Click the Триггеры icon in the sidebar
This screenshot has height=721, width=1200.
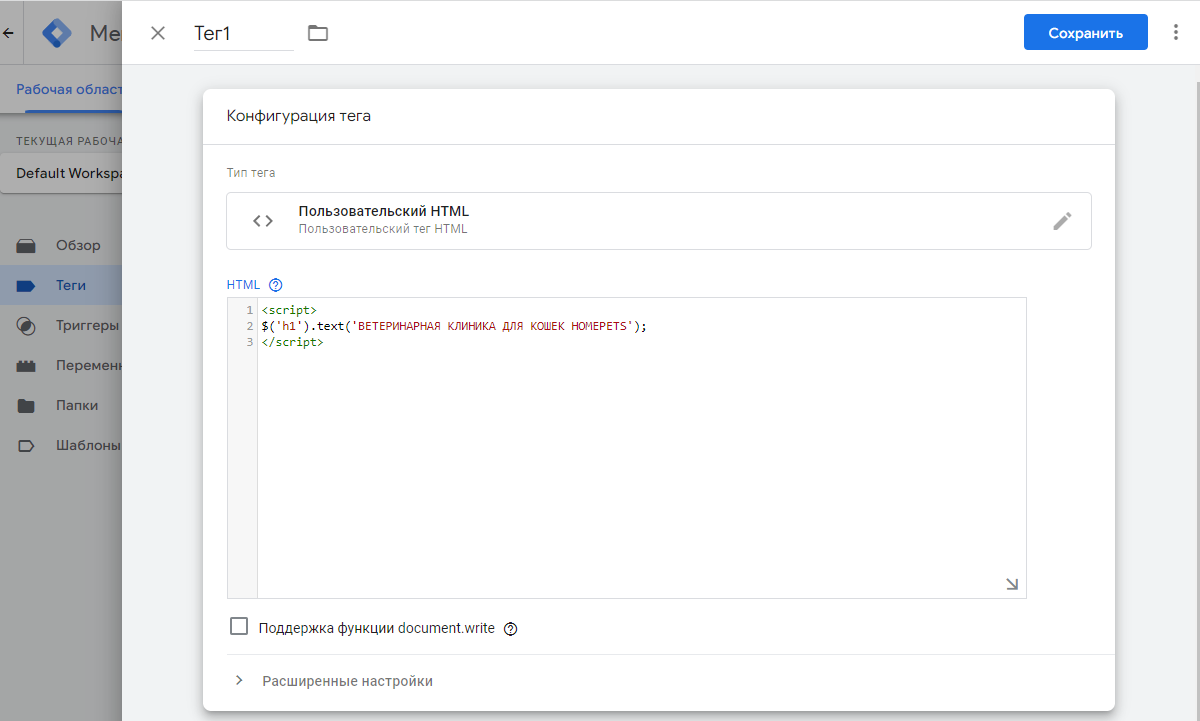(x=26, y=326)
